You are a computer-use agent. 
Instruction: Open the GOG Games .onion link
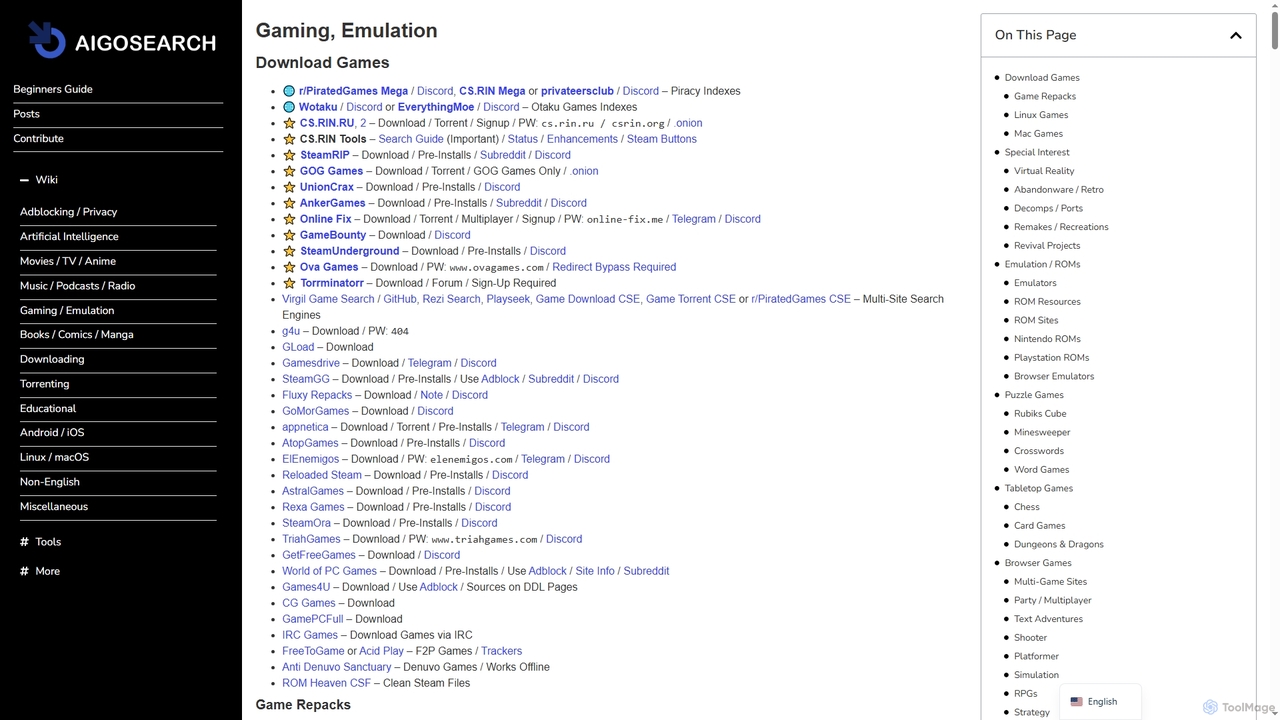[584, 171]
